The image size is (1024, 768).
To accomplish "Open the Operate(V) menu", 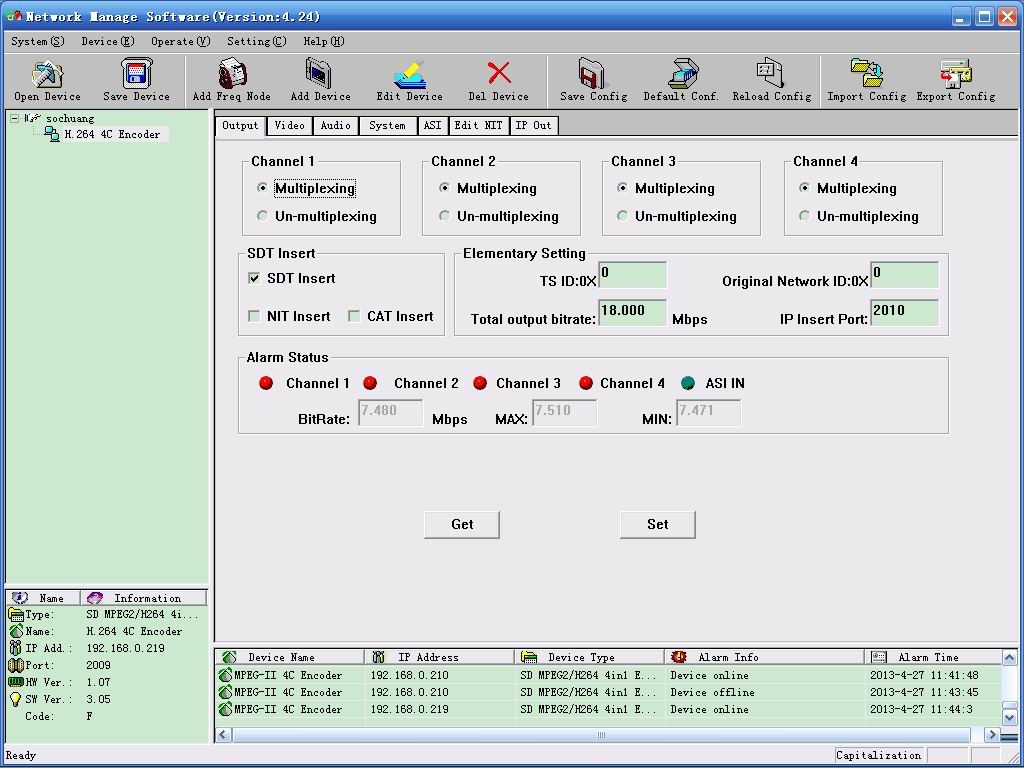I will coord(181,41).
